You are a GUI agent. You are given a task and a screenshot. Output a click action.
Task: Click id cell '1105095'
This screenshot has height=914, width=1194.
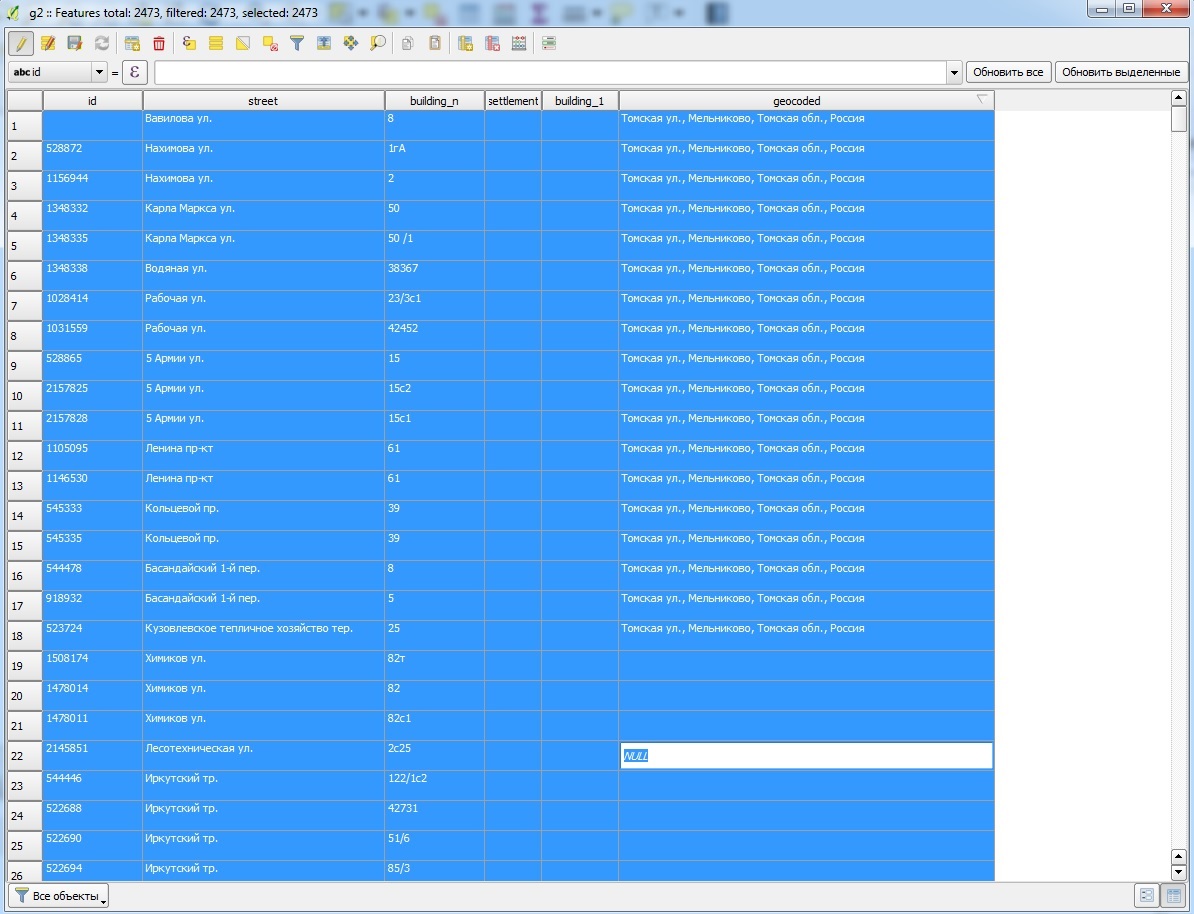[x=92, y=455]
